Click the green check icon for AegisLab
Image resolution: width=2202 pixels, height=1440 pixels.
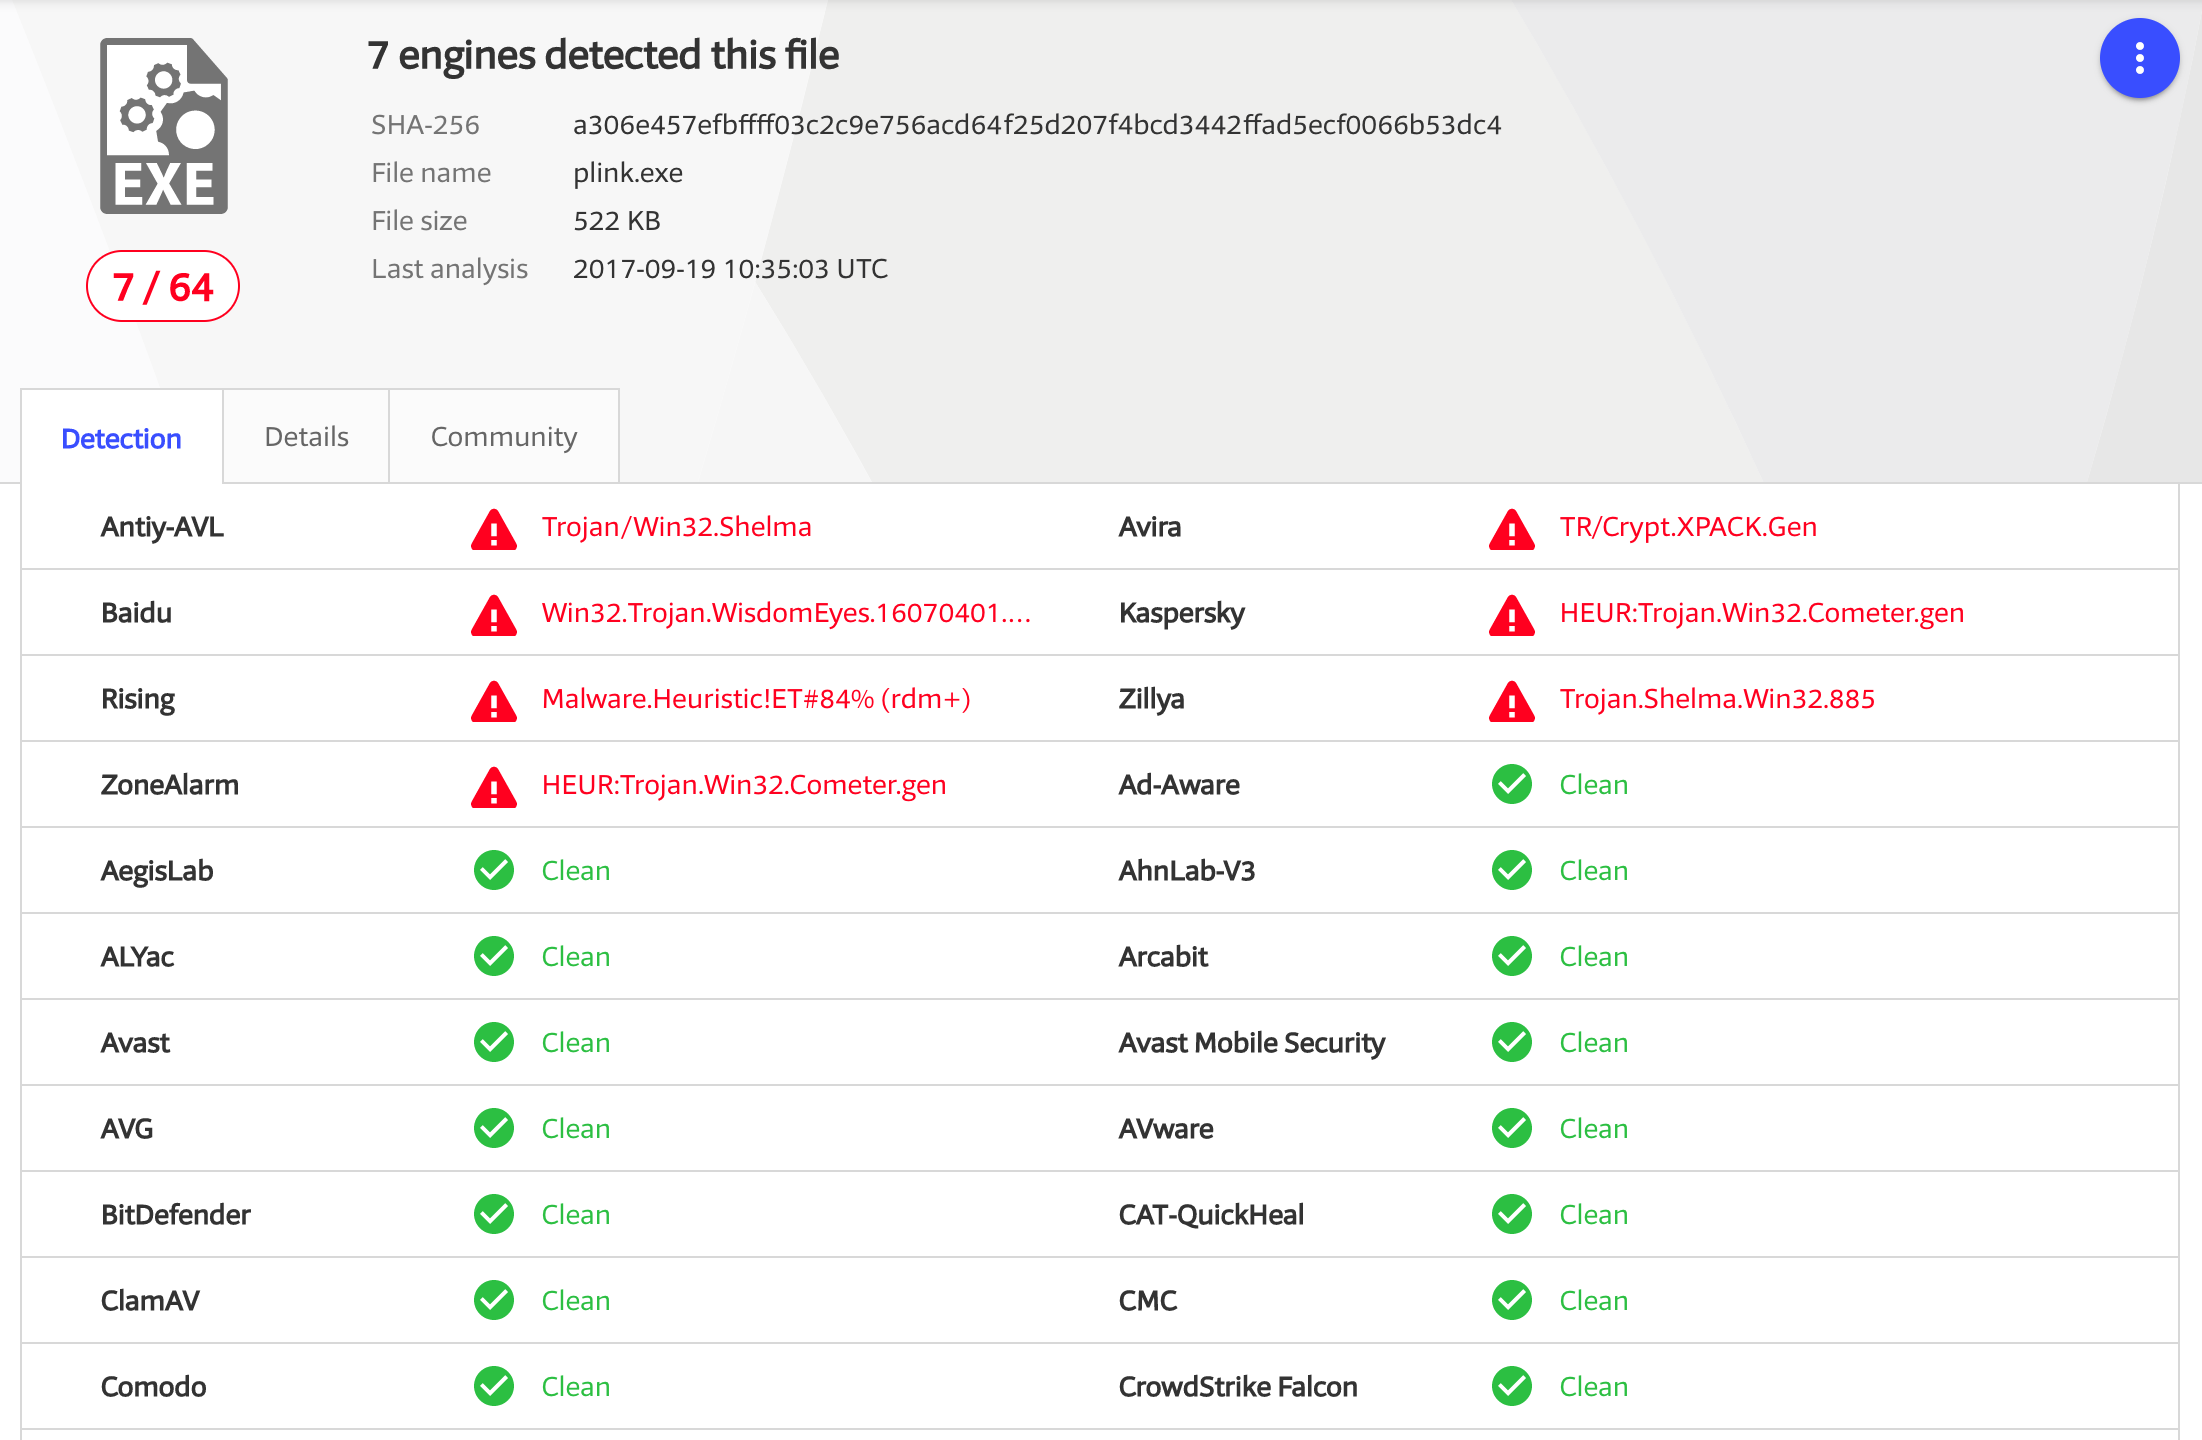(494, 871)
